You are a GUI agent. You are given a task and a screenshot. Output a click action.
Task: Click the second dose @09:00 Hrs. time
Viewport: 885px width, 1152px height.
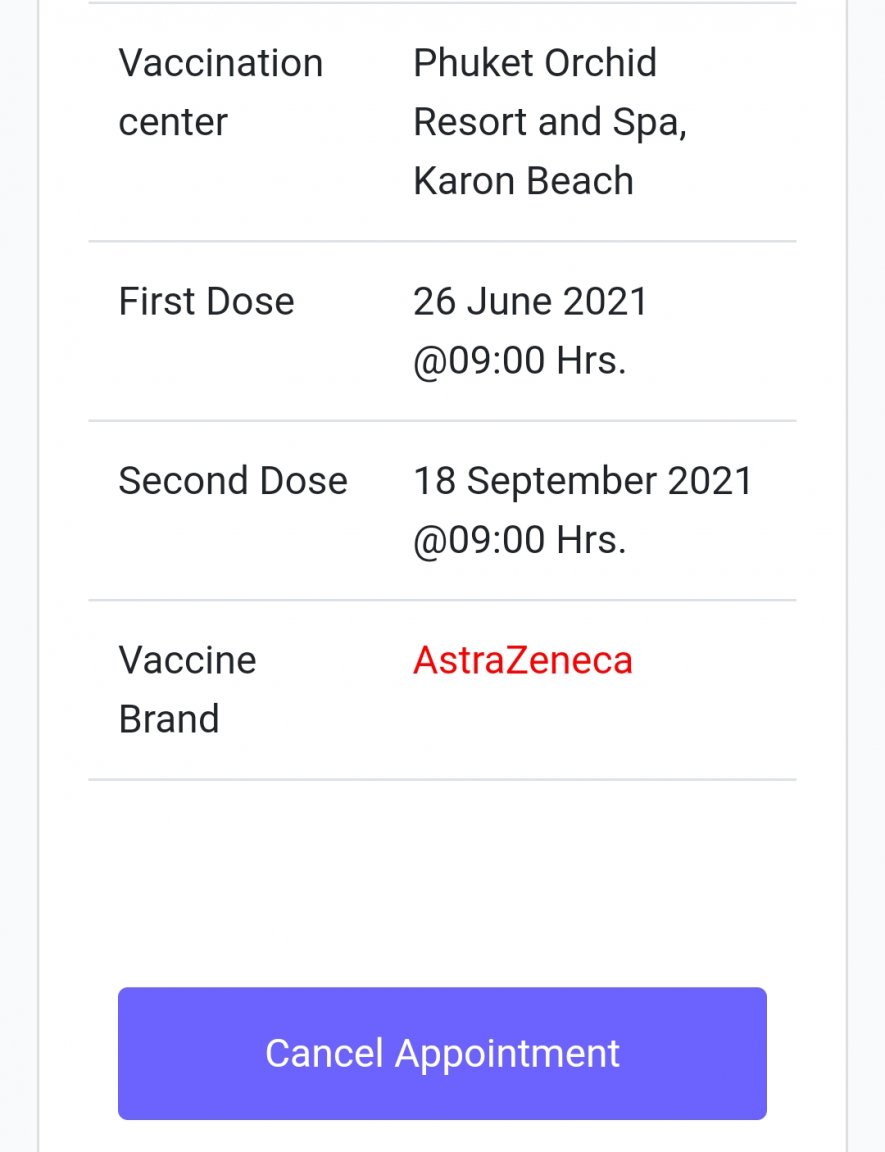pos(519,540)
